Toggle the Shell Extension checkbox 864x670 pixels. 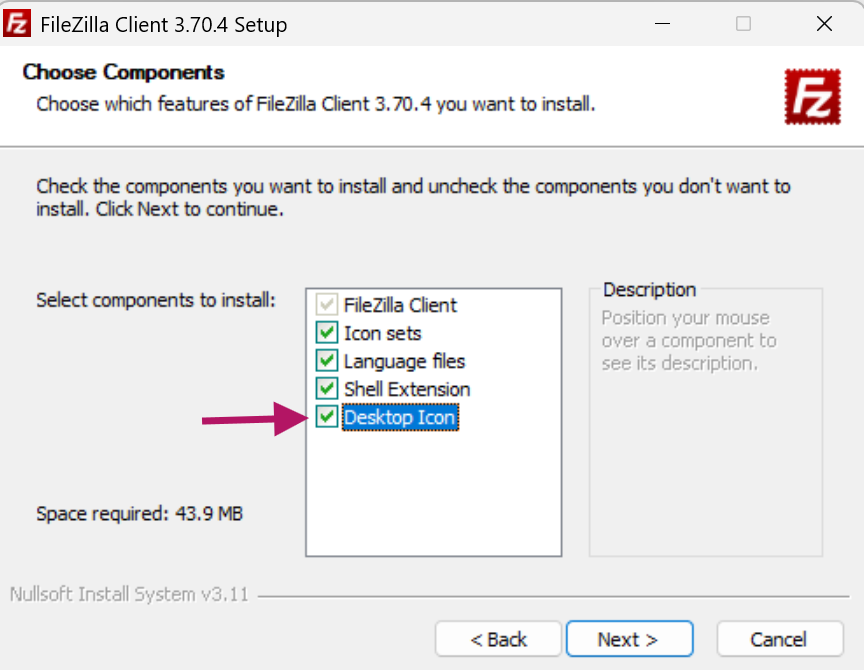(x=327, y=389)
